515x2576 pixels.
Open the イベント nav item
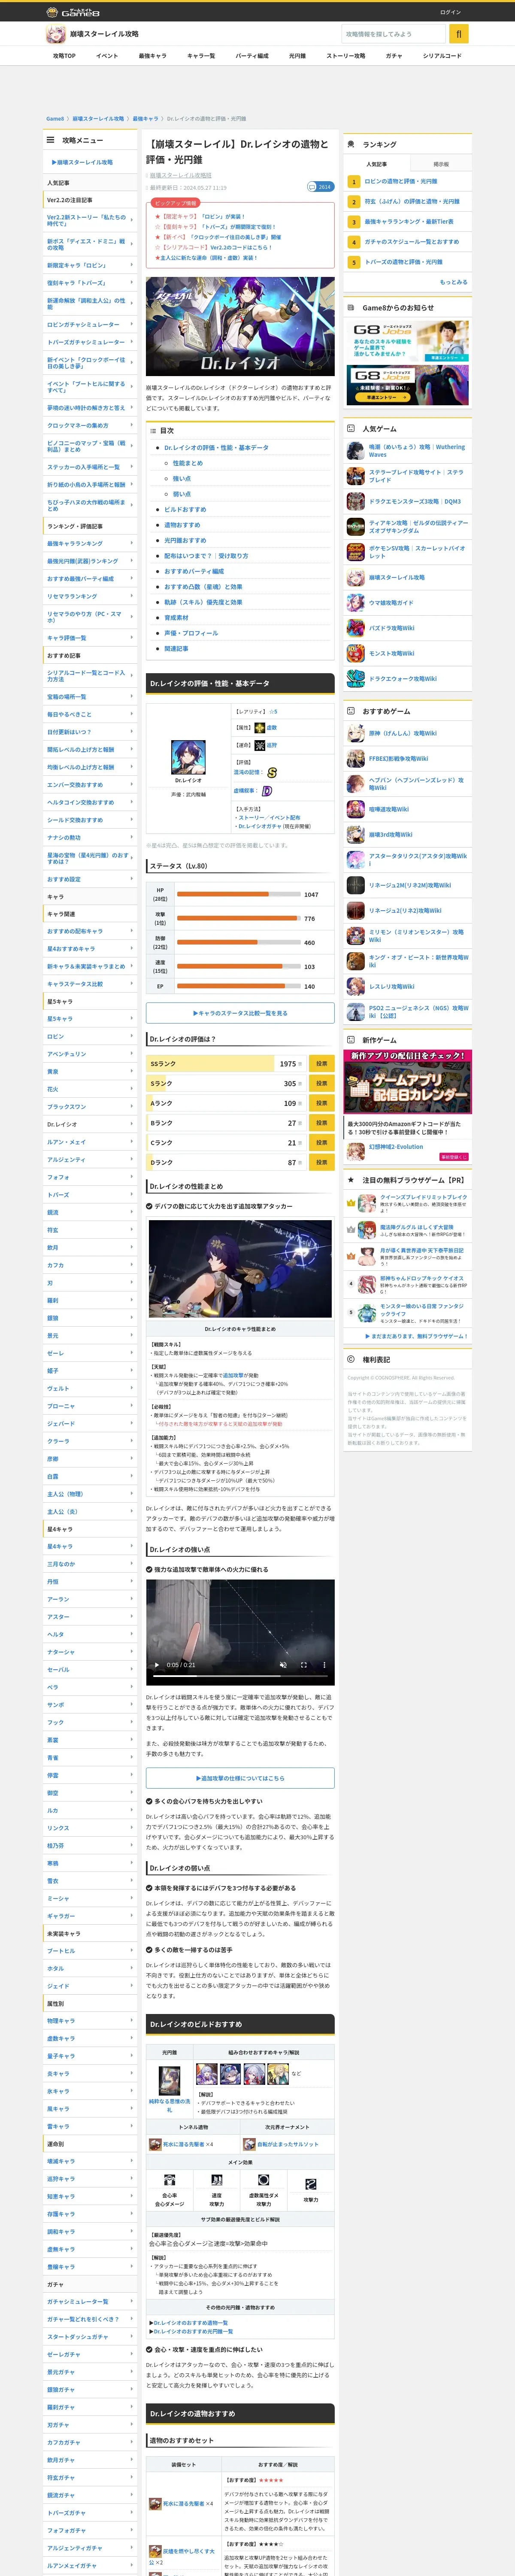(x=107, y=56)
